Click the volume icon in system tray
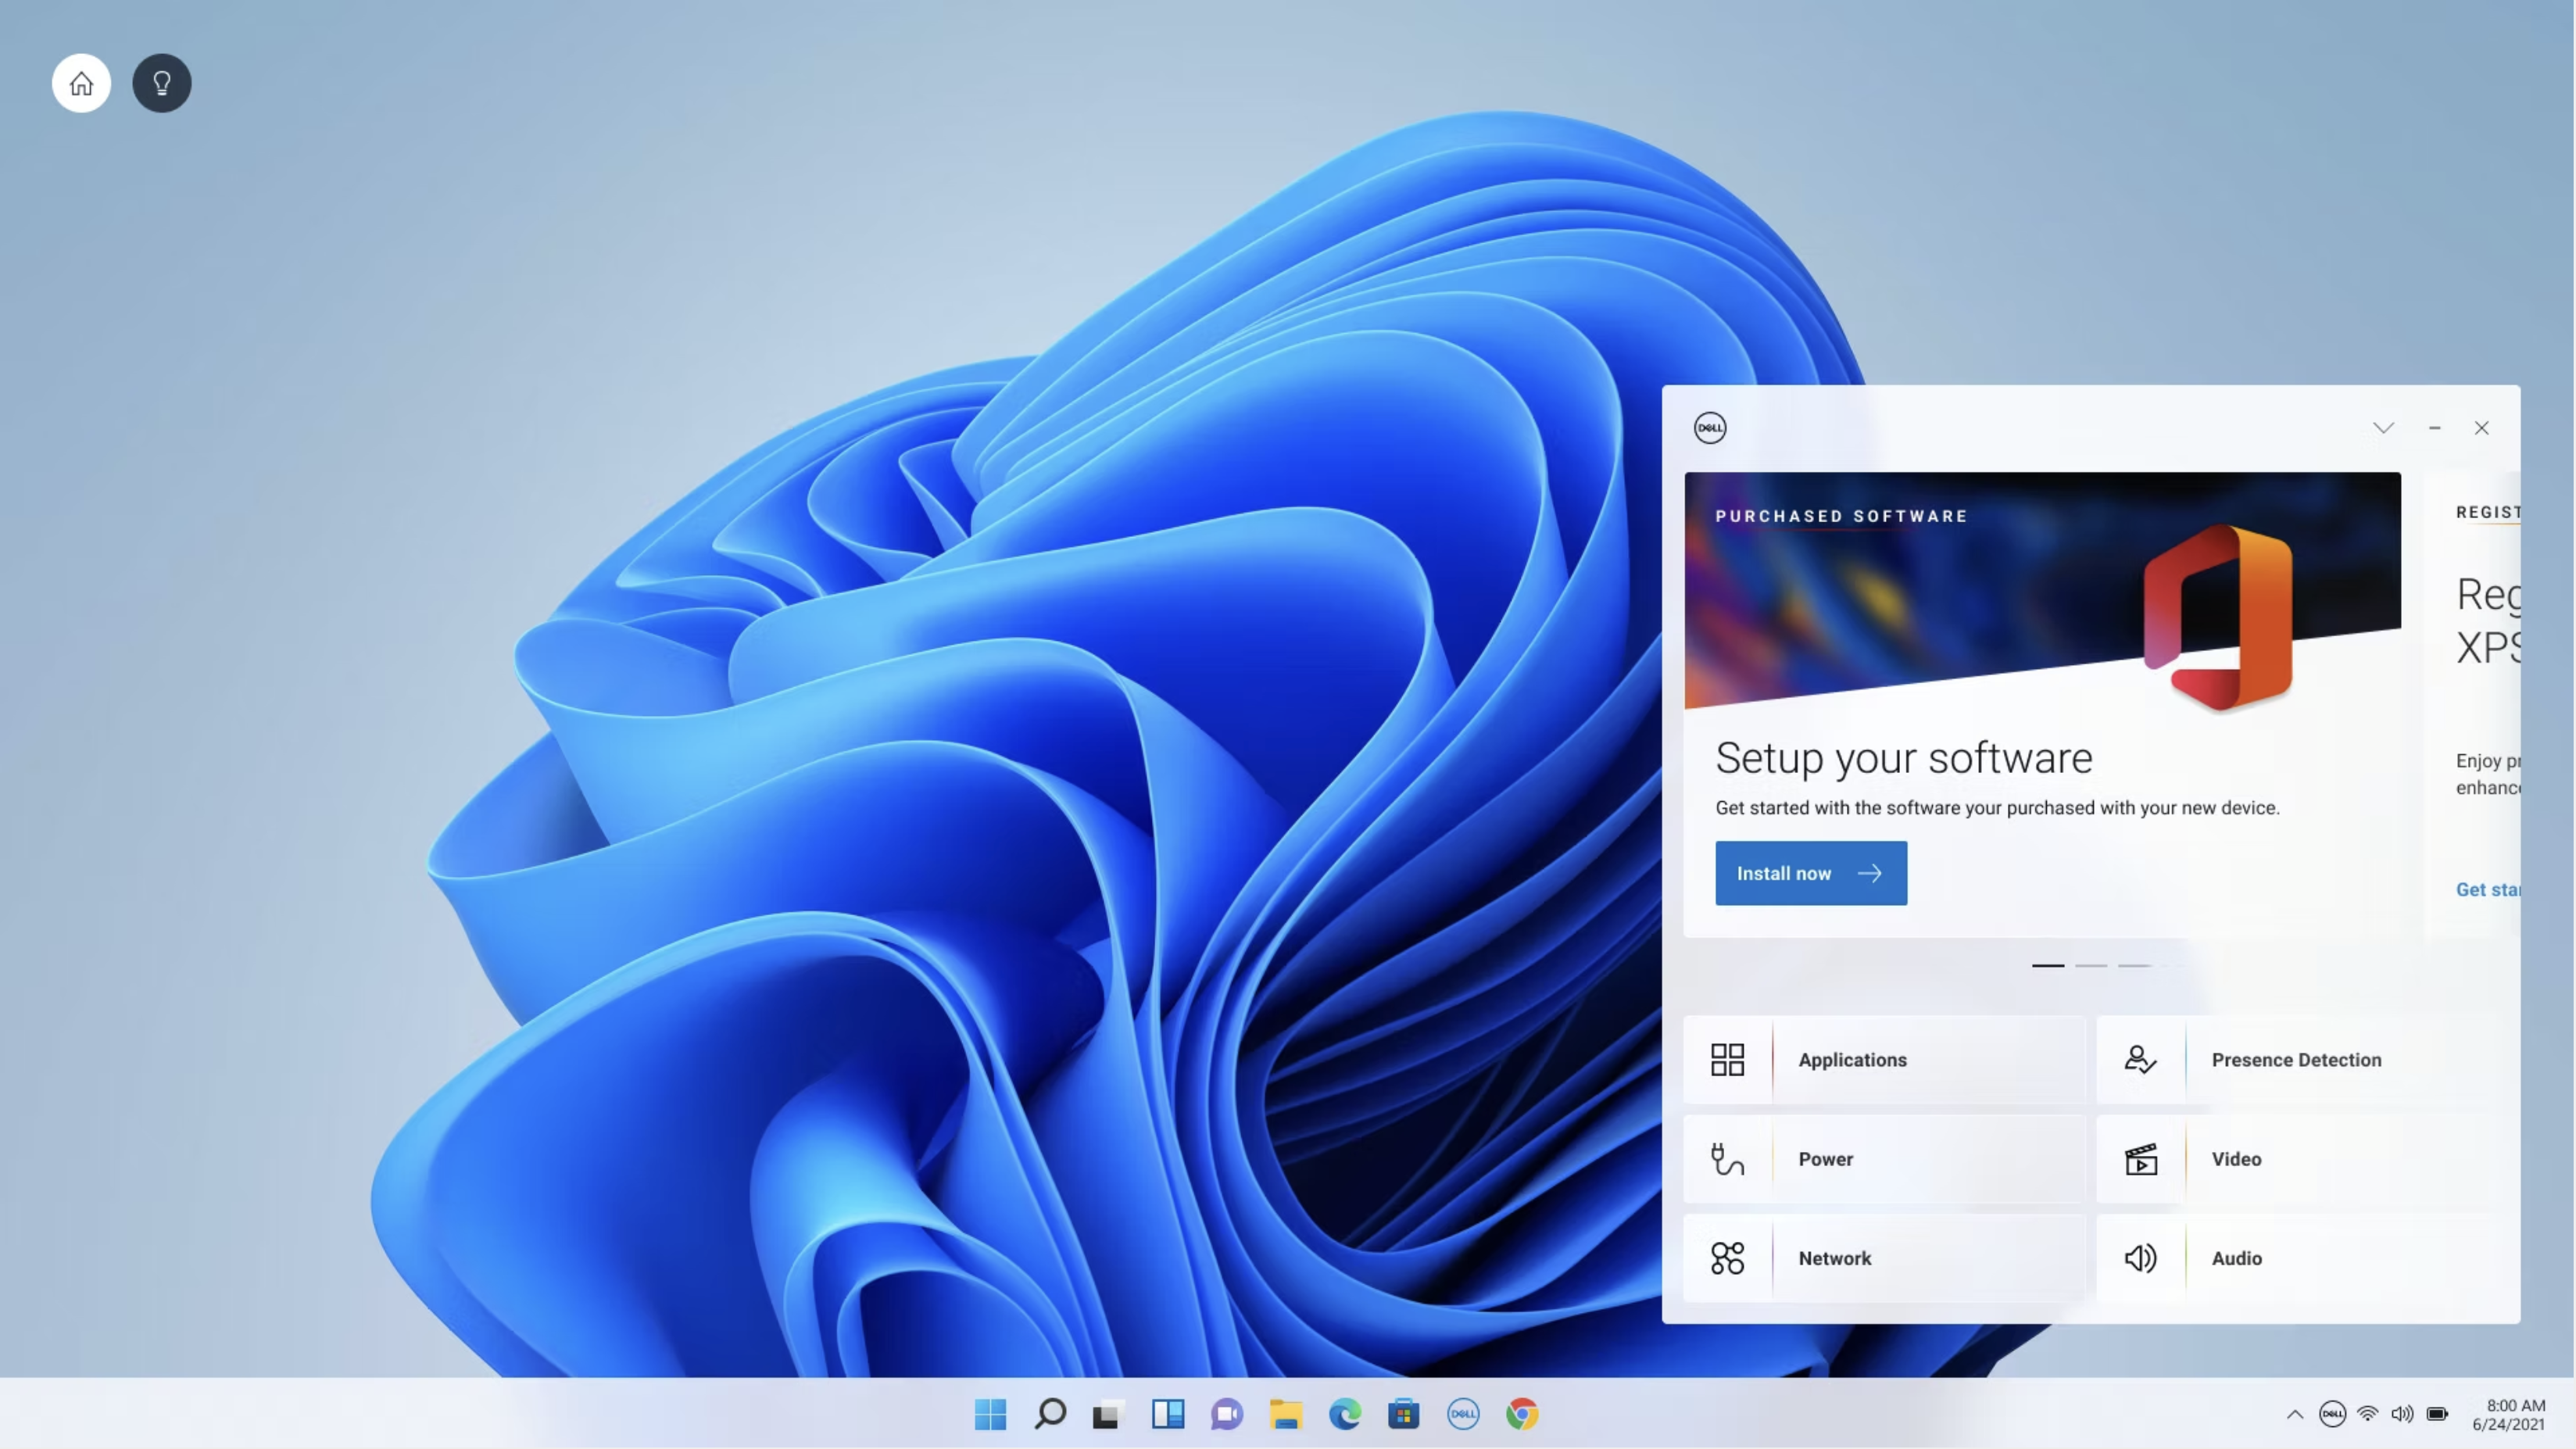This screenshot has width=2576, height=1449. 2401,1414
